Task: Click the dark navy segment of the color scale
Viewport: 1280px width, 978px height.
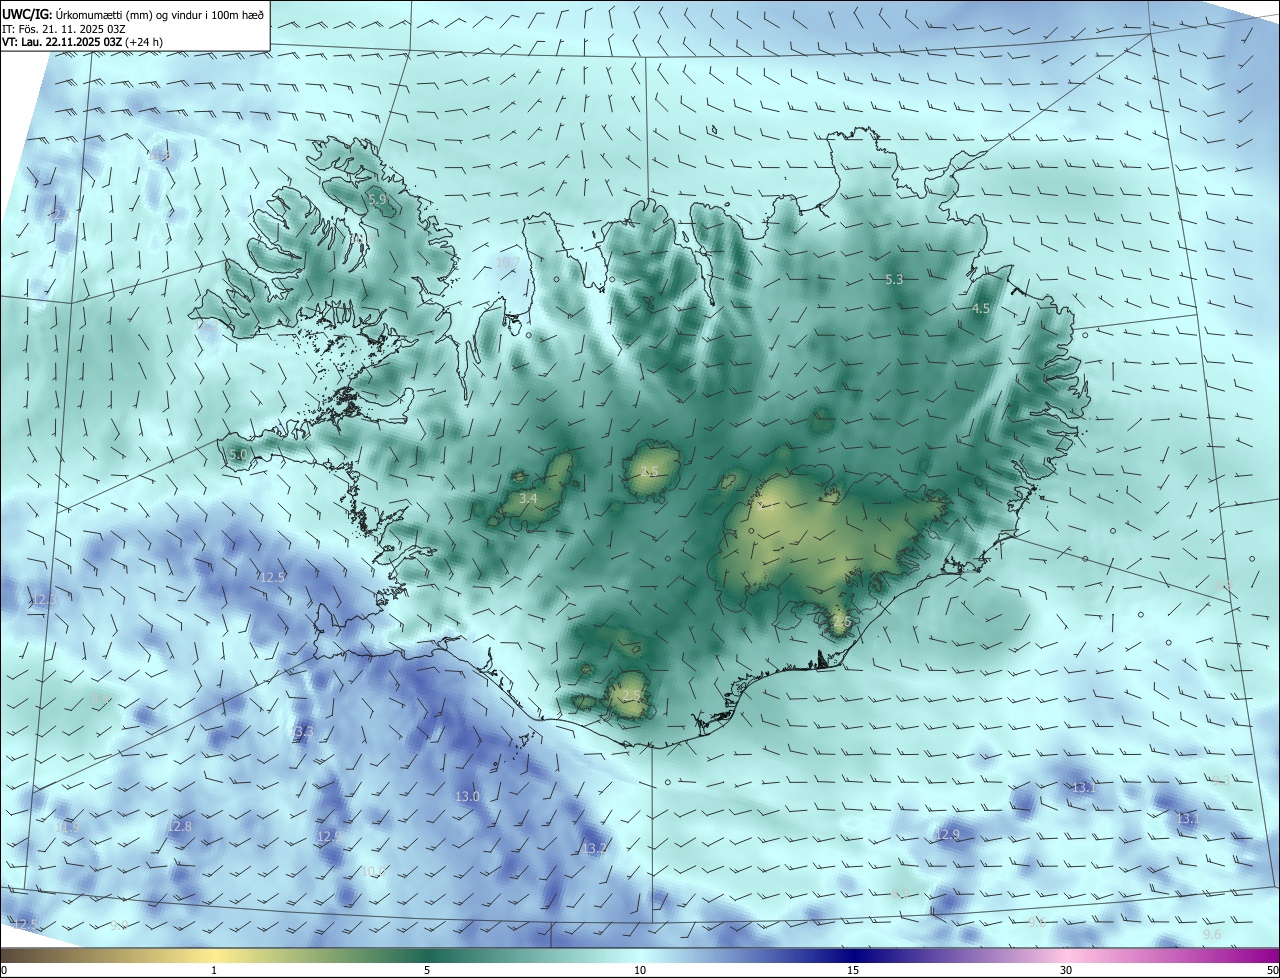Action: (853, 955)
